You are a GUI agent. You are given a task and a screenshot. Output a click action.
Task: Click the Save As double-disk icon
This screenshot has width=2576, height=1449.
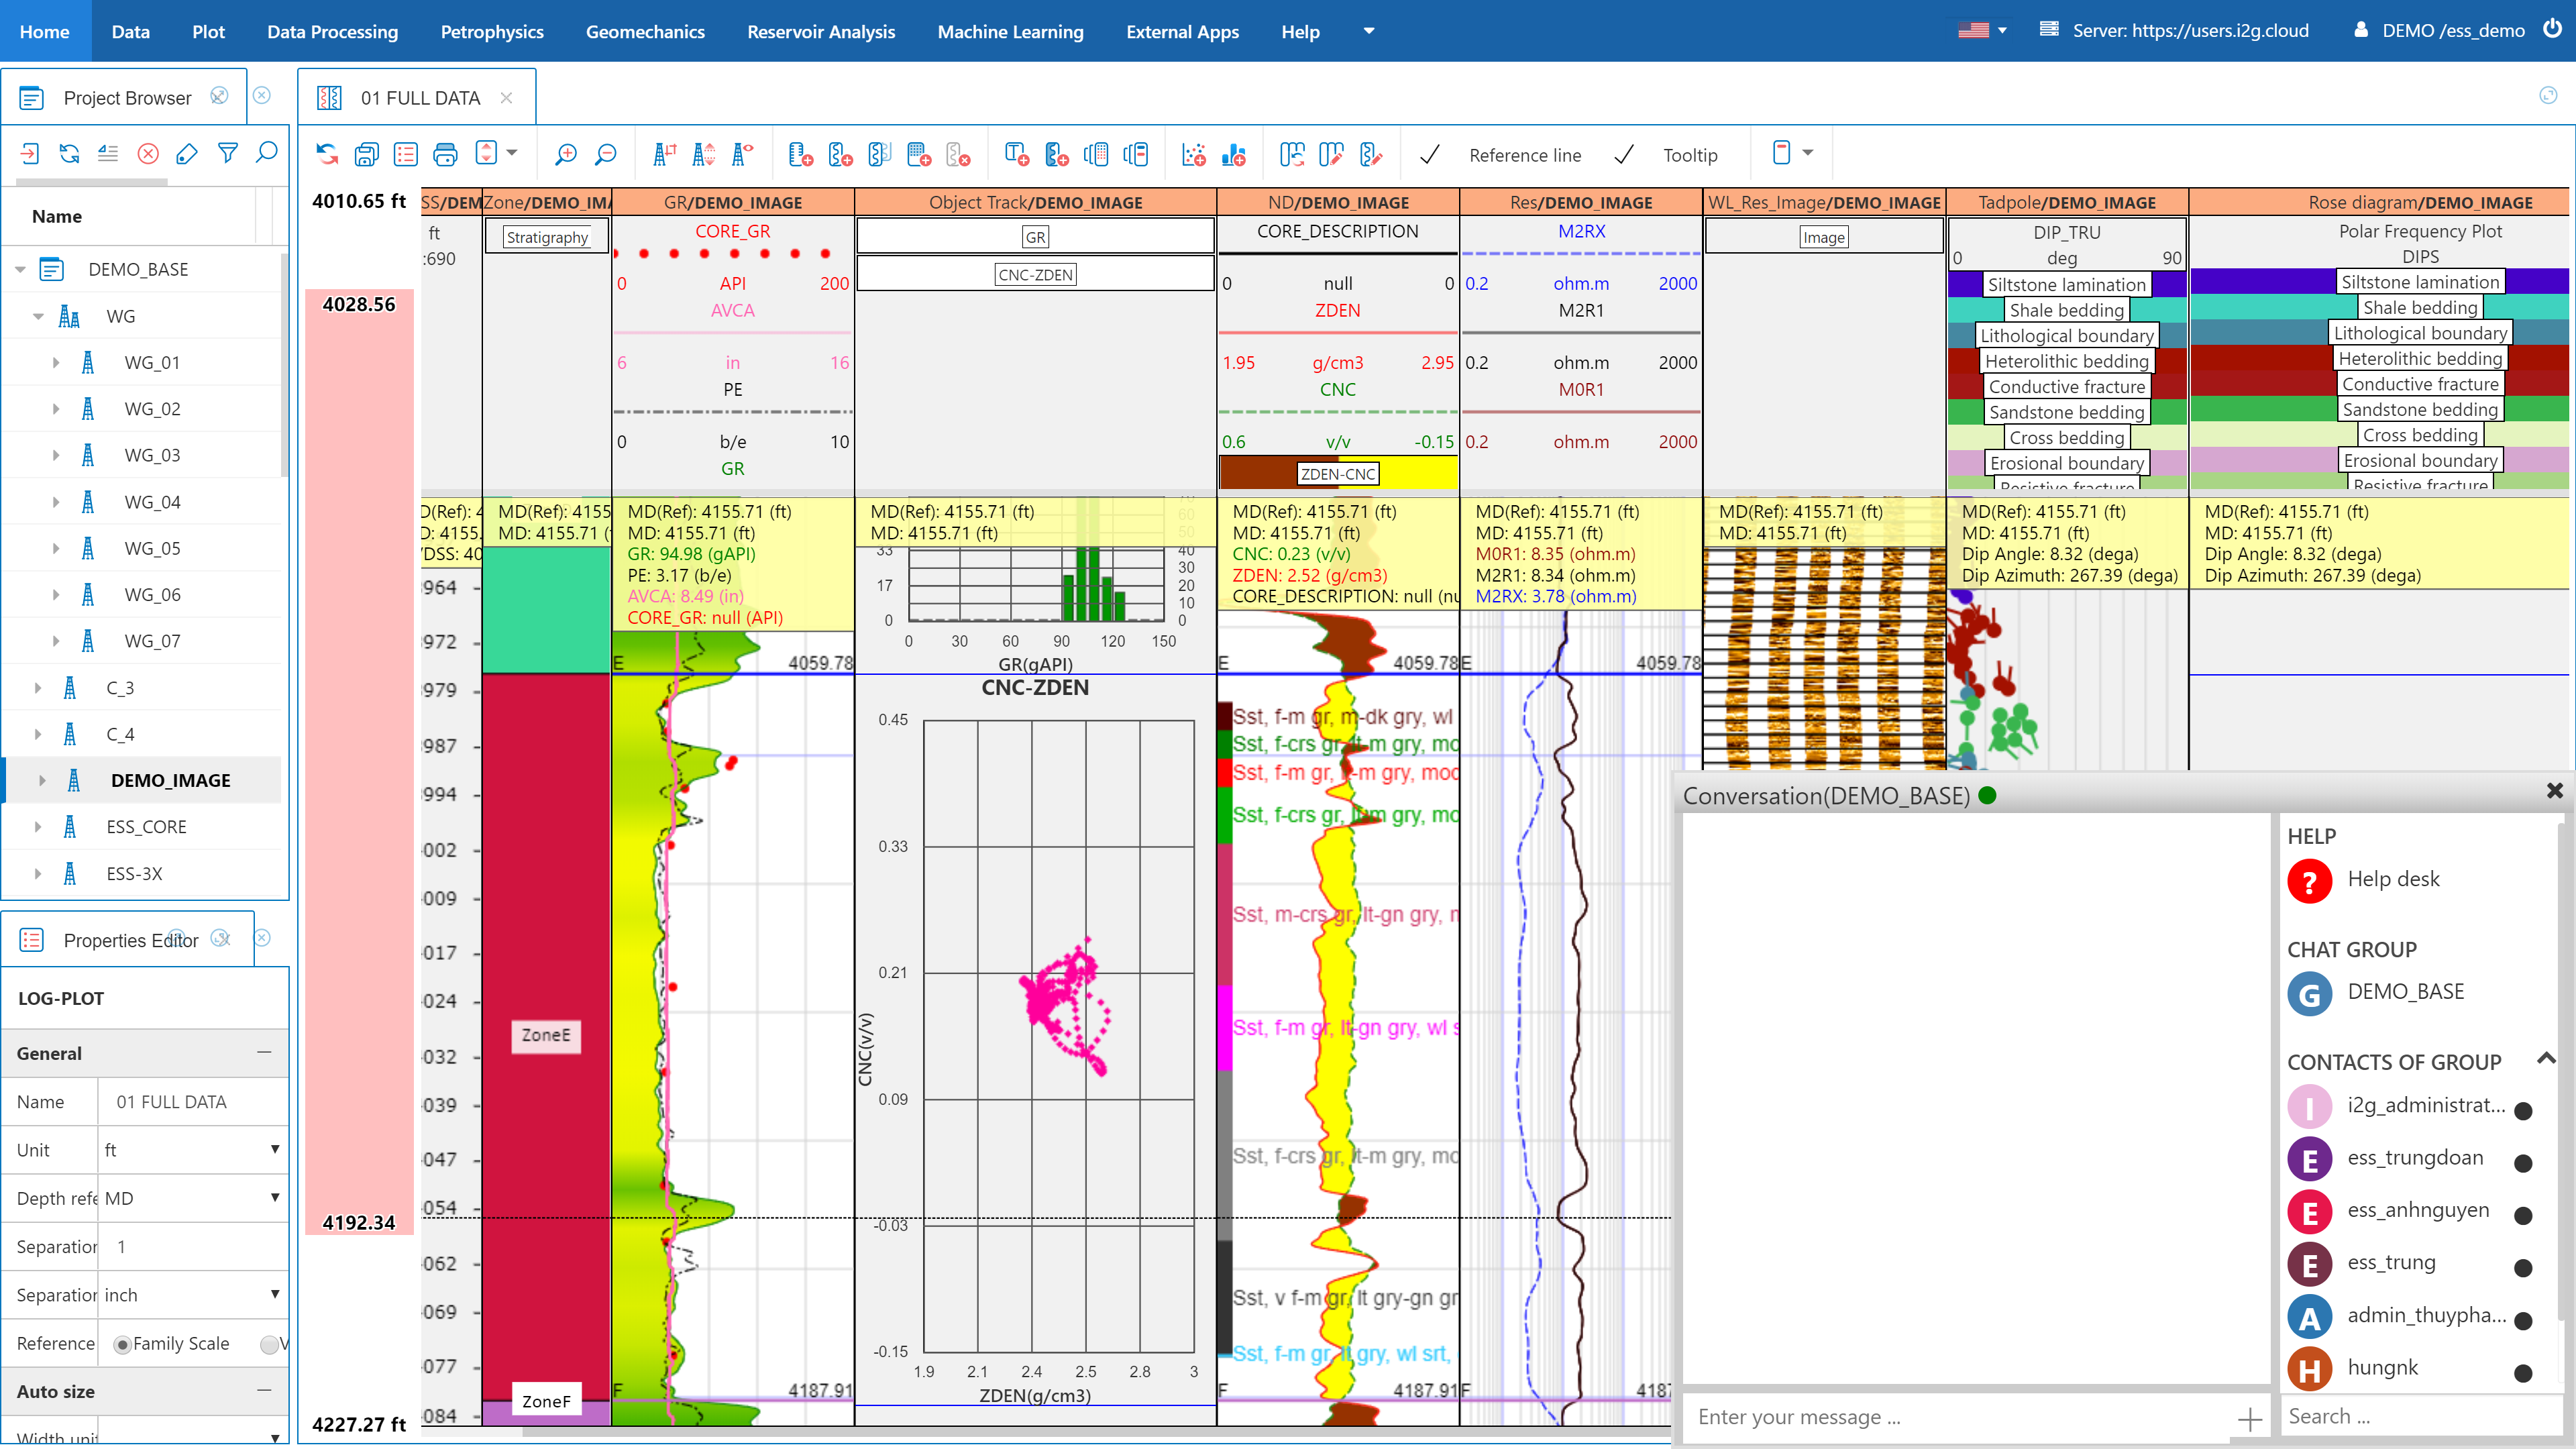pos(367,154)
